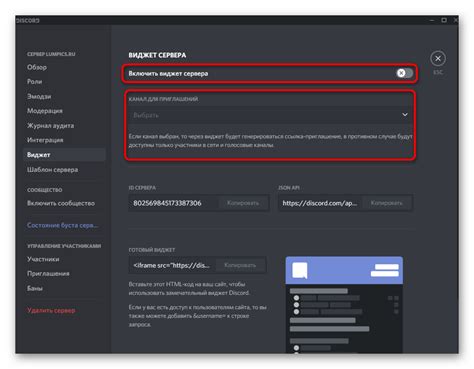
Task: Open the Роли settings section
Action: click(x=35, y=82)
